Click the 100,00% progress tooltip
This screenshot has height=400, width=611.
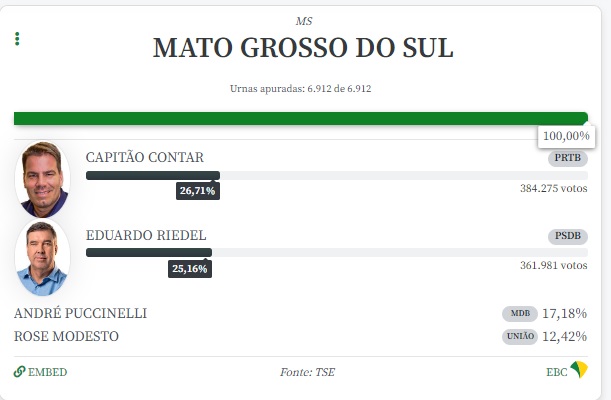tap(567, 136)
